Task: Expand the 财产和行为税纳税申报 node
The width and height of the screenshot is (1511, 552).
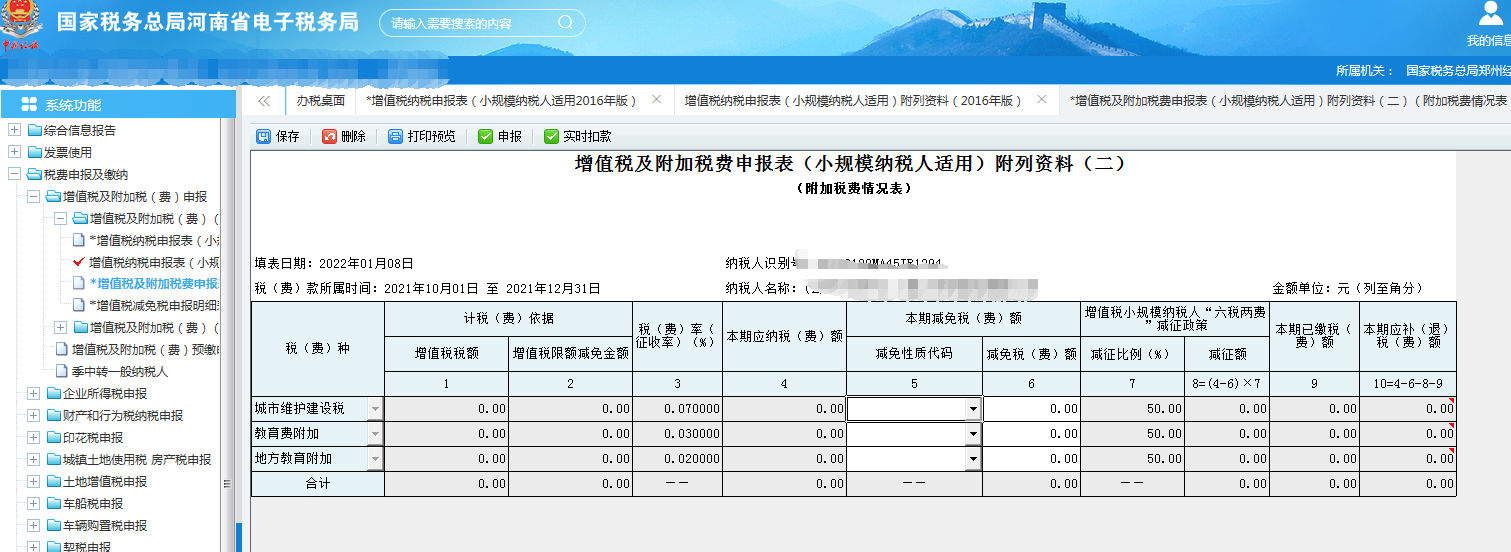Action: click(x=33, y=416)
